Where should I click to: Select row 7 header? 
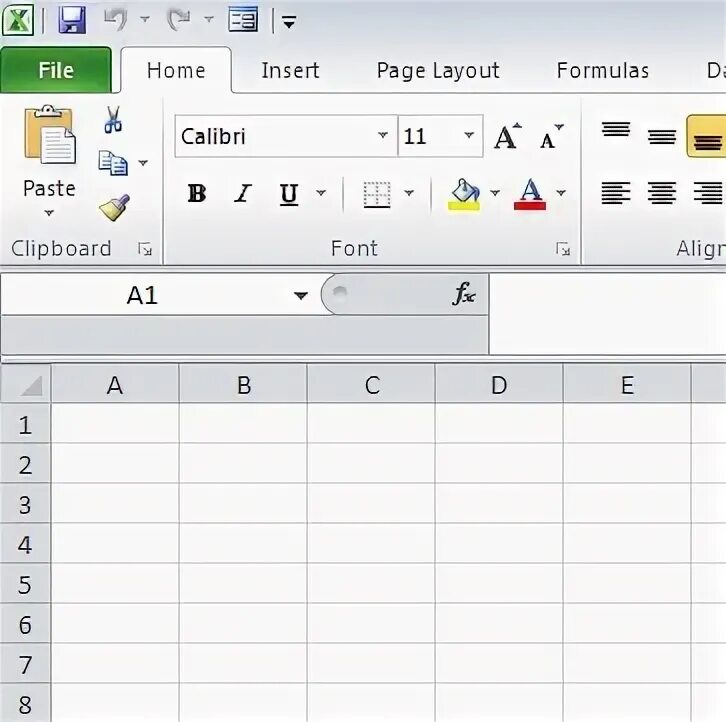[25, 665]
